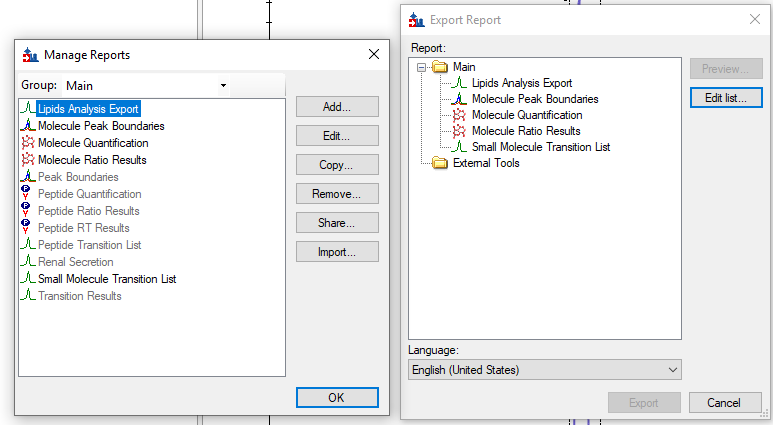Viewport: 773px width, 425px height.
Task: Select Peptide Transition List in Manage Reports
Action: [x=89, y=245]
